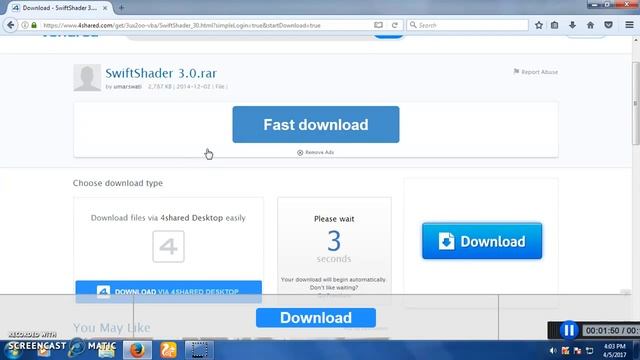
Task: Open the SwiftShader 3.0.rar title
Action: (x=161, y=73)
